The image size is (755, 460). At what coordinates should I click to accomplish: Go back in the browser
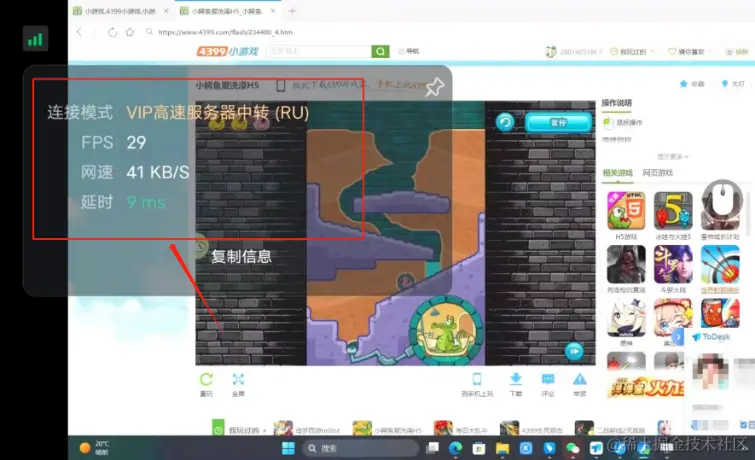[x=79, y=32]
